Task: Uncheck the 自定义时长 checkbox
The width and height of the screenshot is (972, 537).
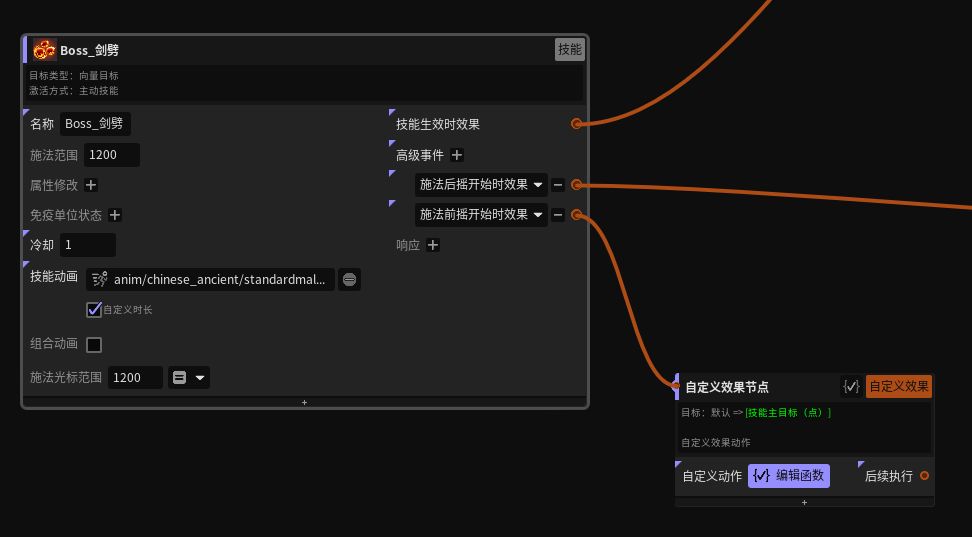Action: pyautogui.click(x=94, y=309)
